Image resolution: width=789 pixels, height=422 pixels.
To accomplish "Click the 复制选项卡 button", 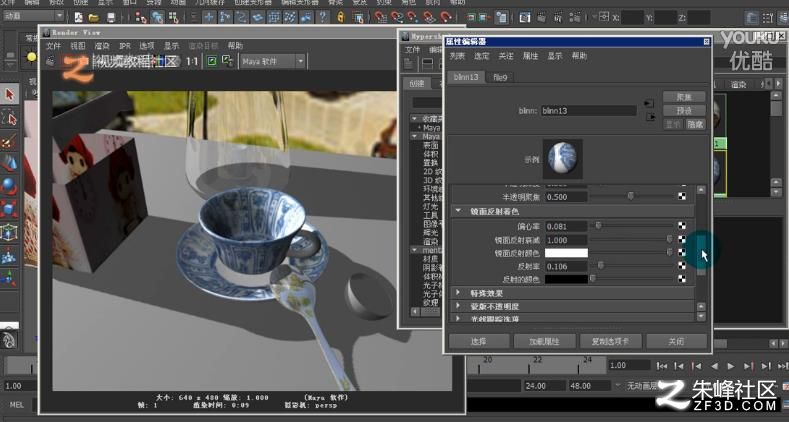I will pos(610,341).
